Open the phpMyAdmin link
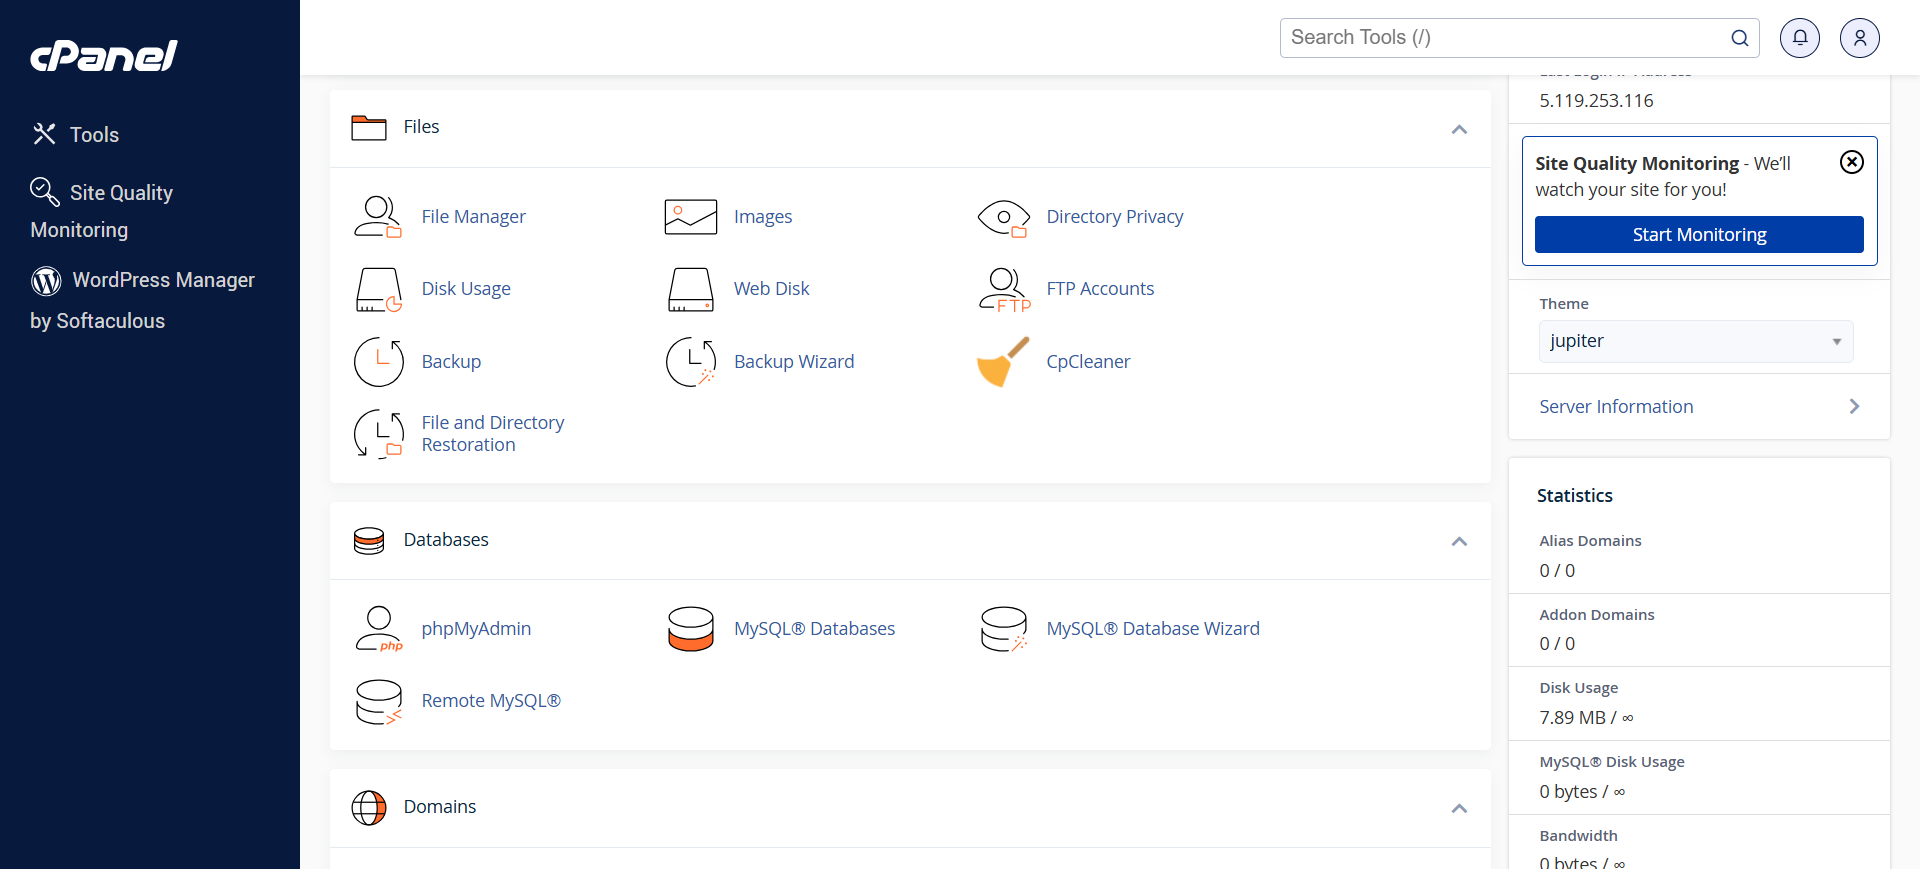1920x869 pixels. pos(476,629)
